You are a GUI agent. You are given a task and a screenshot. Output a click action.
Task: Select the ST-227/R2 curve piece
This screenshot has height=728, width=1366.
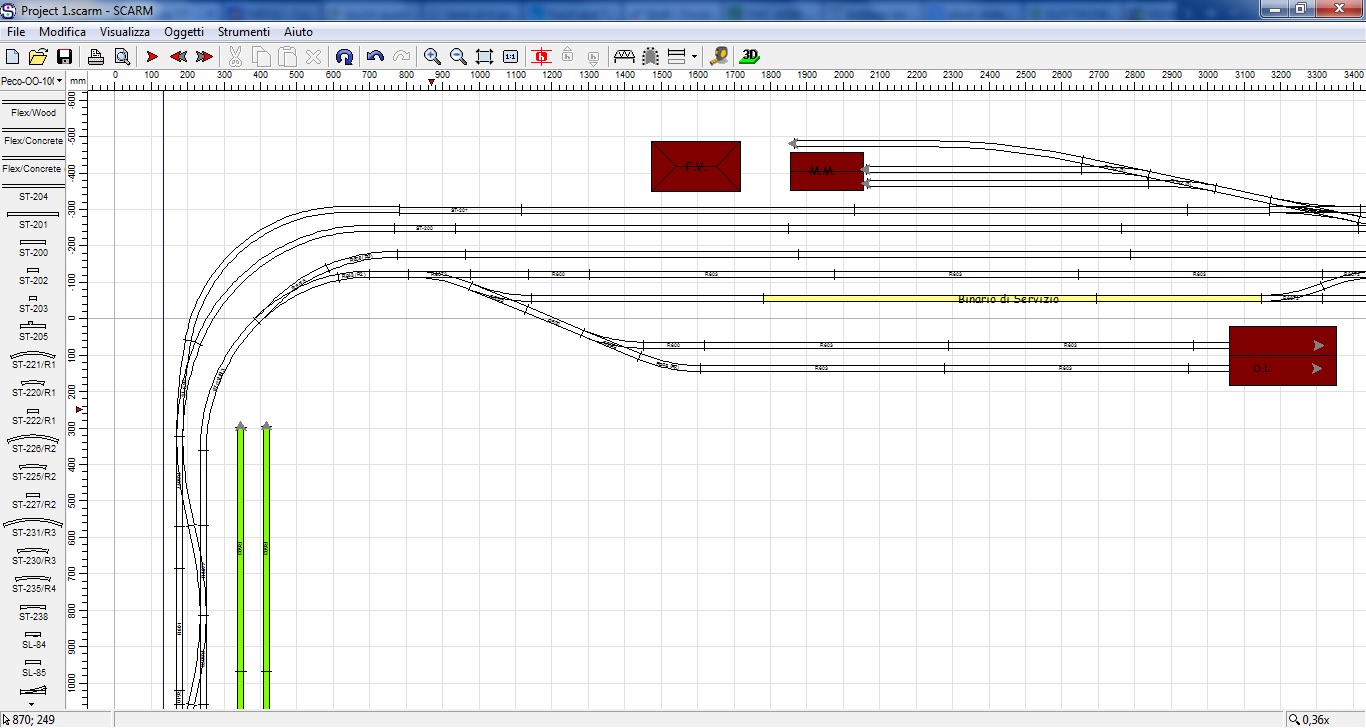[x=33, y=500]
